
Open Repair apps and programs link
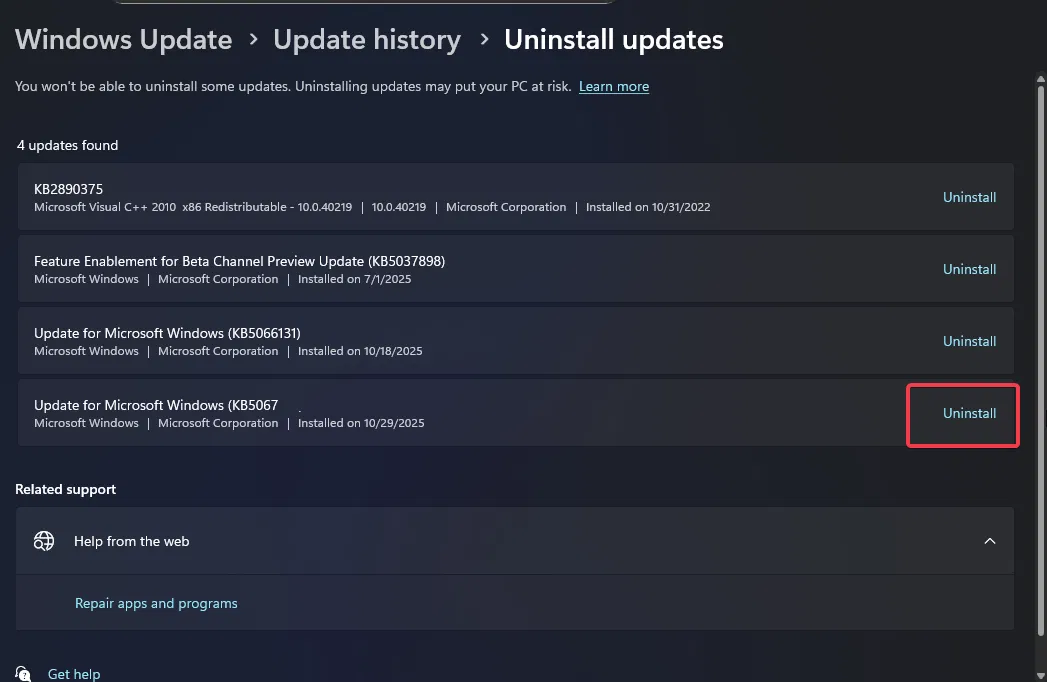(x=156, y=603)
